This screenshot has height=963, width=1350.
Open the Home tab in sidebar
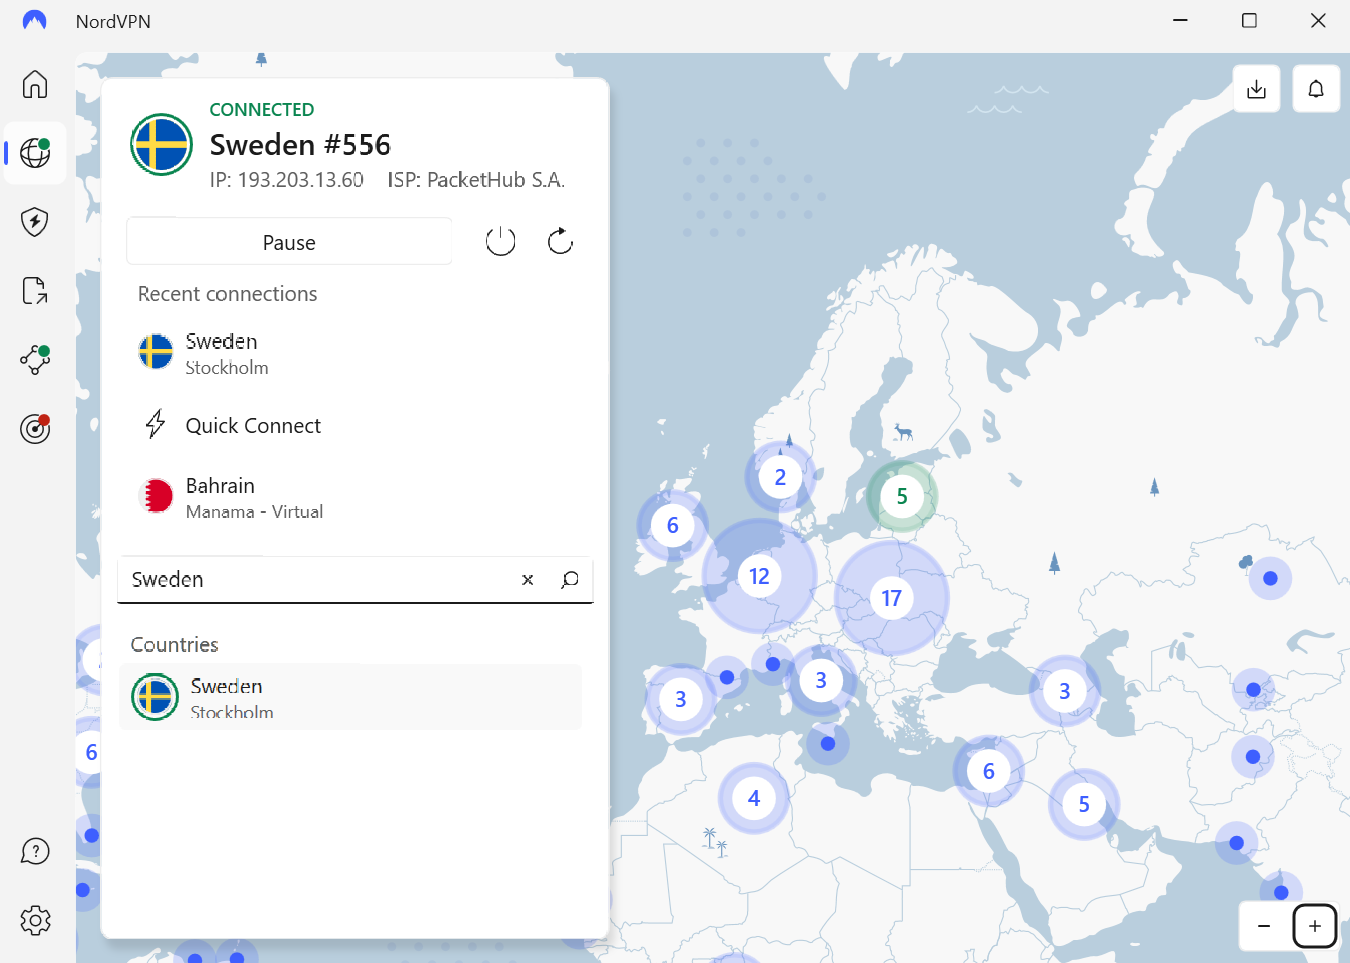35,84
